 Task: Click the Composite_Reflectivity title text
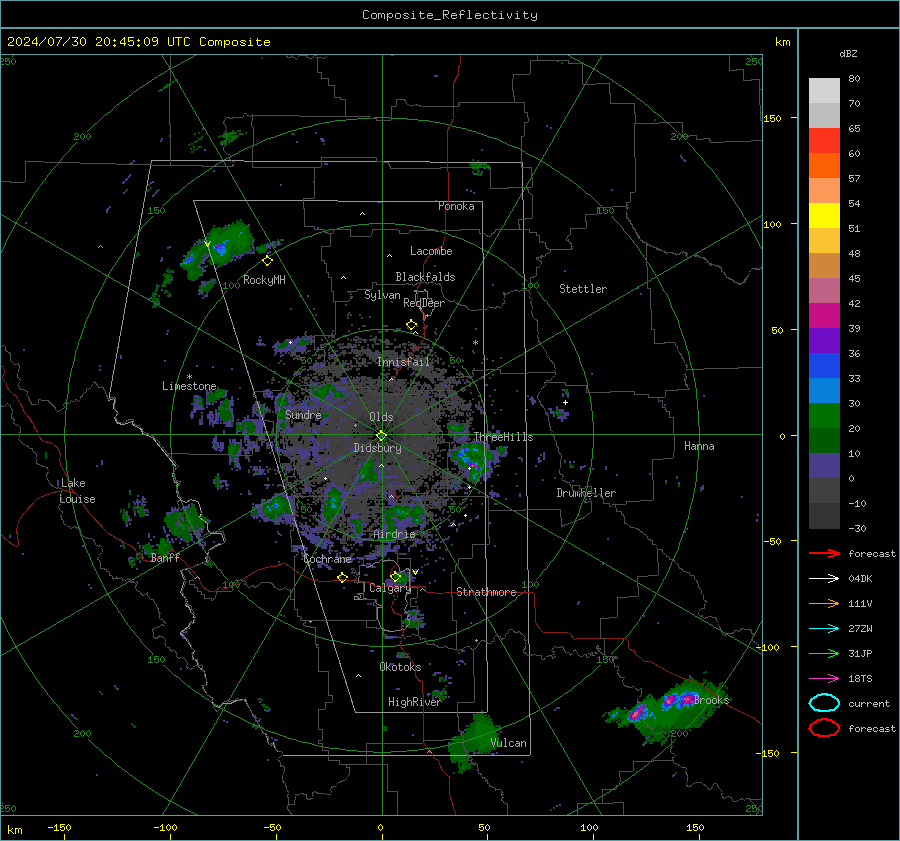point(450,15)
